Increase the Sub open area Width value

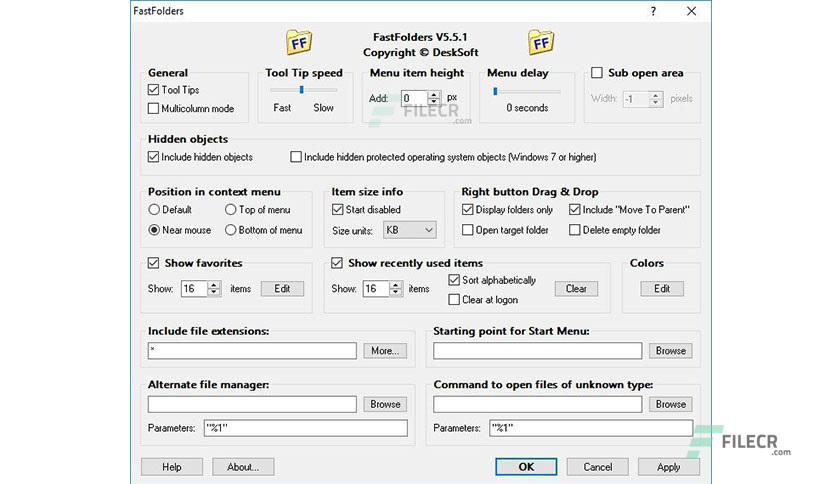tap(656, 95)
